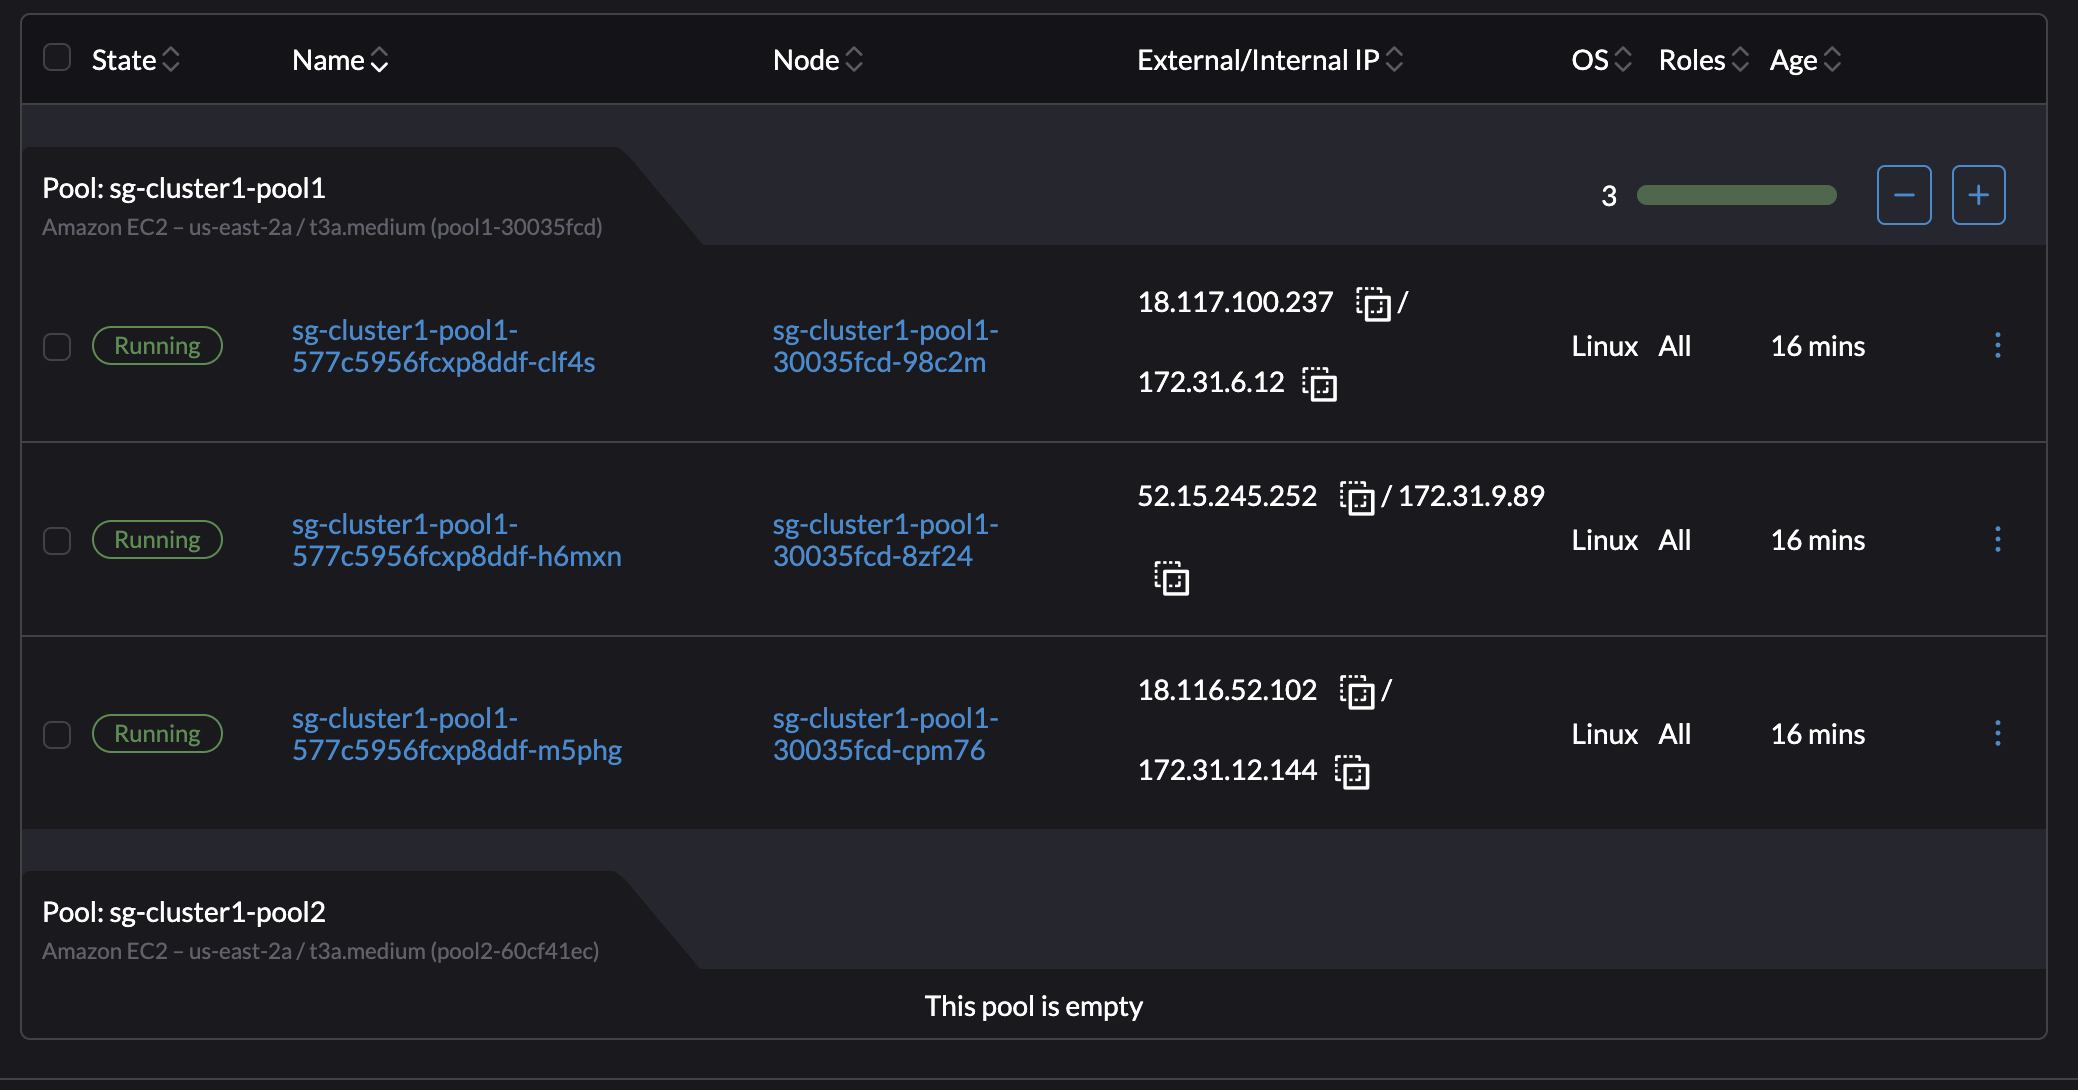Scale up sg-cluster1-pool1 with plus button
Image resolution: width=2078 pixels, height=1090 pixels.
click(1979, 195)
